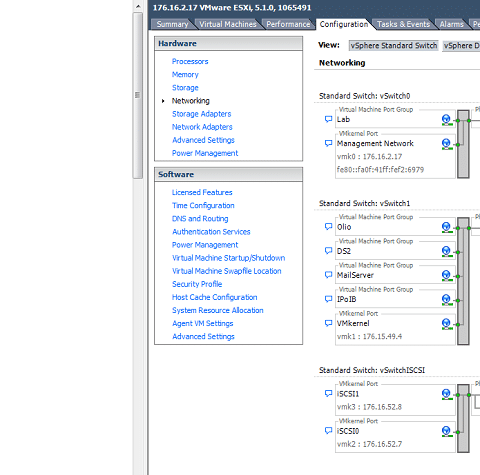
Task: Click the VMkernel port speech bubble icon
Action: click(328, 323)
